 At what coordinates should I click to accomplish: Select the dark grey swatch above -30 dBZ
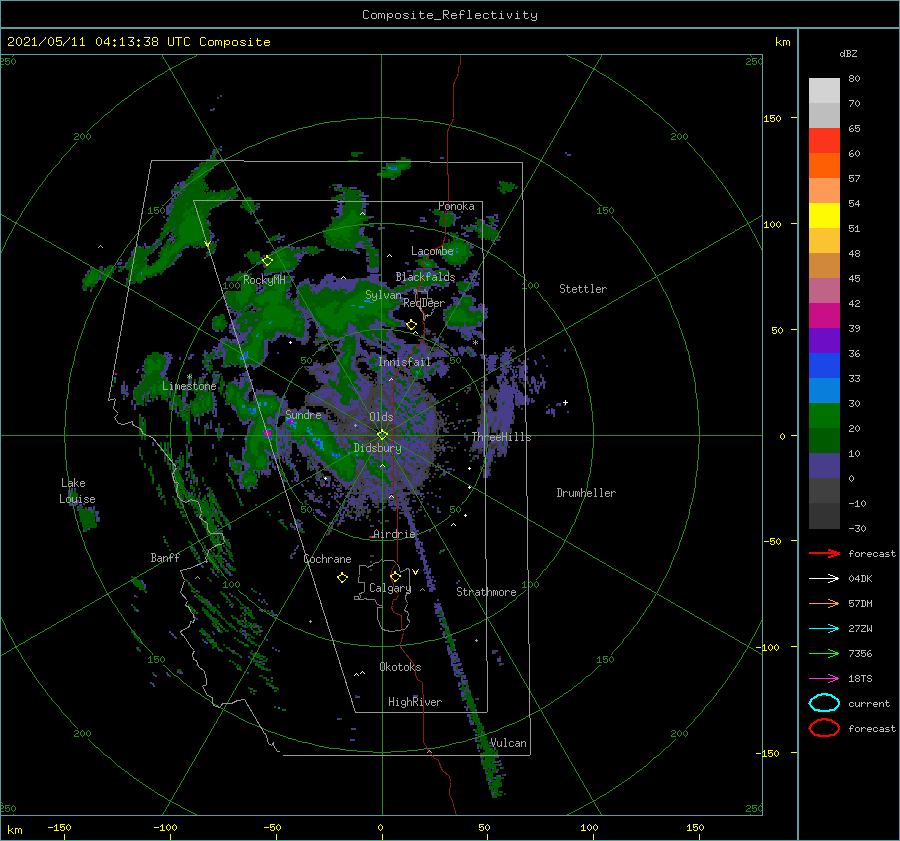(824, 516)
